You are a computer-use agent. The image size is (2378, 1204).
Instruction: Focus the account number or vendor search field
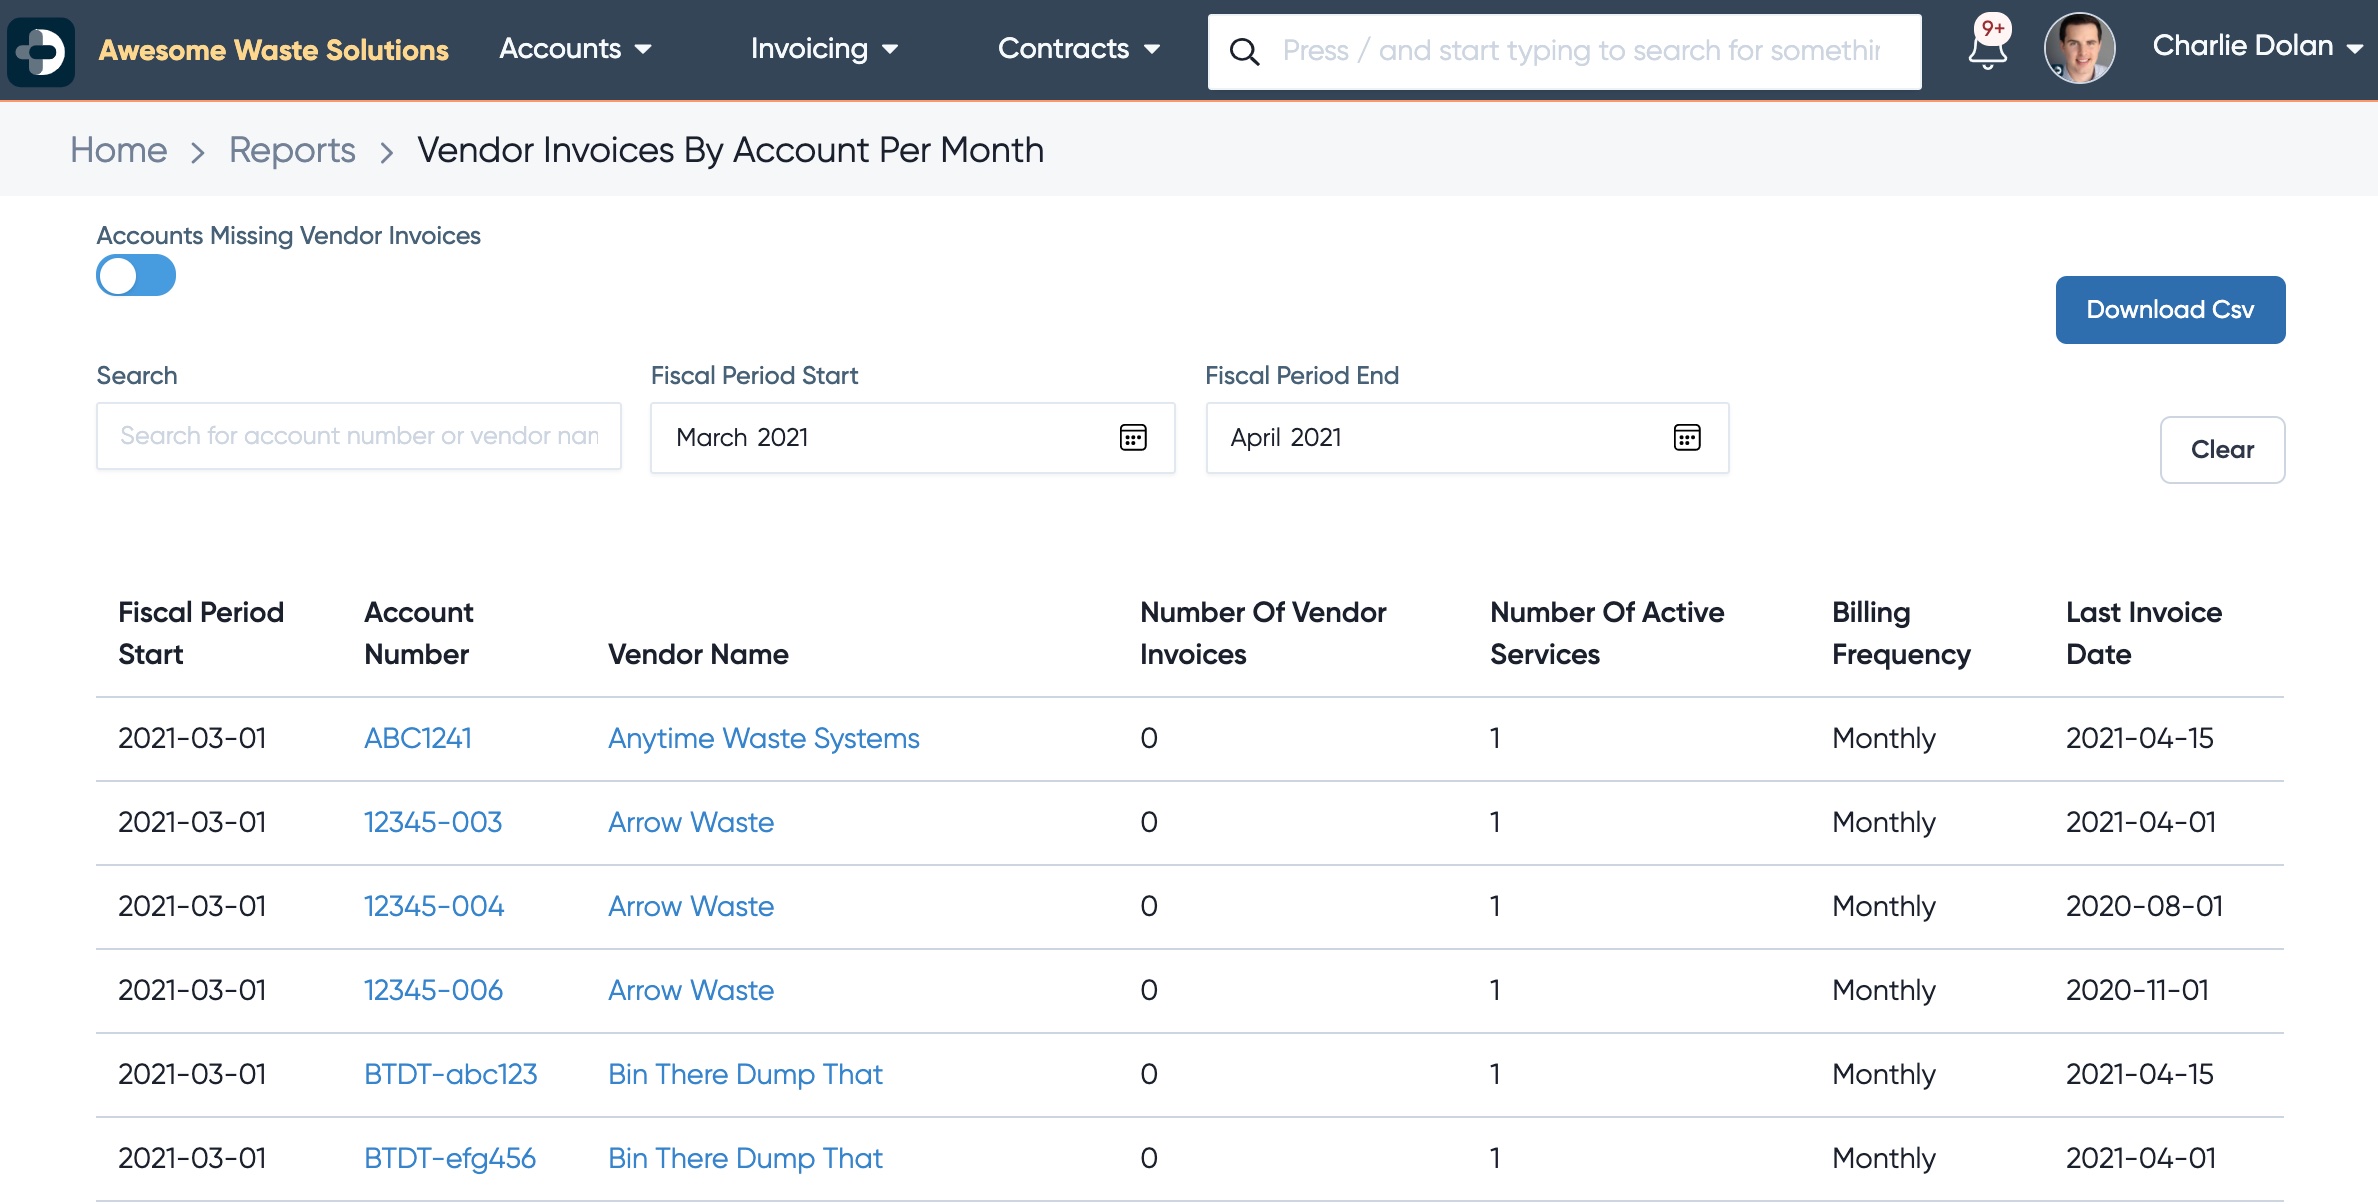tap(359, 436)
